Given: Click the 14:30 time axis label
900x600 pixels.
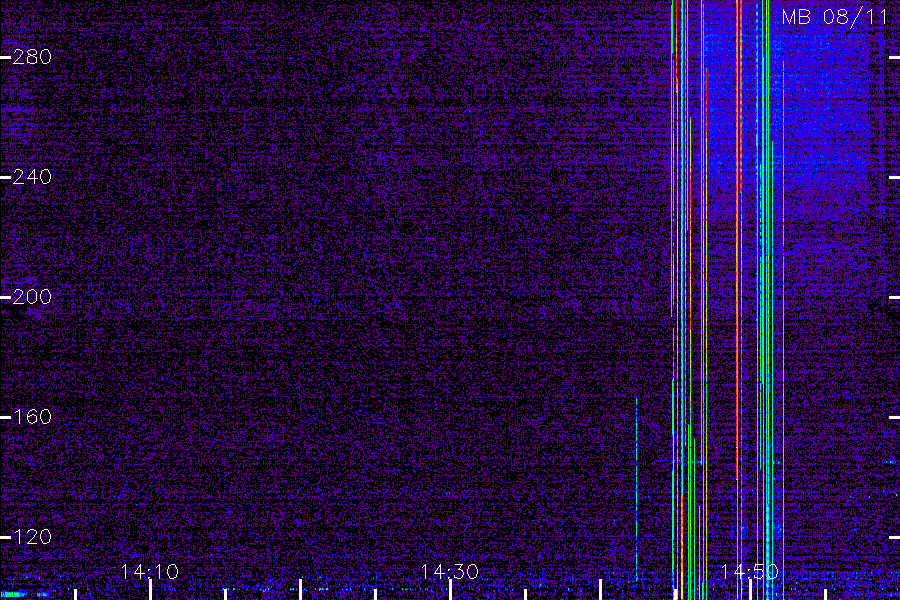Looking at the screenshot, I should [x=450, y=572].
